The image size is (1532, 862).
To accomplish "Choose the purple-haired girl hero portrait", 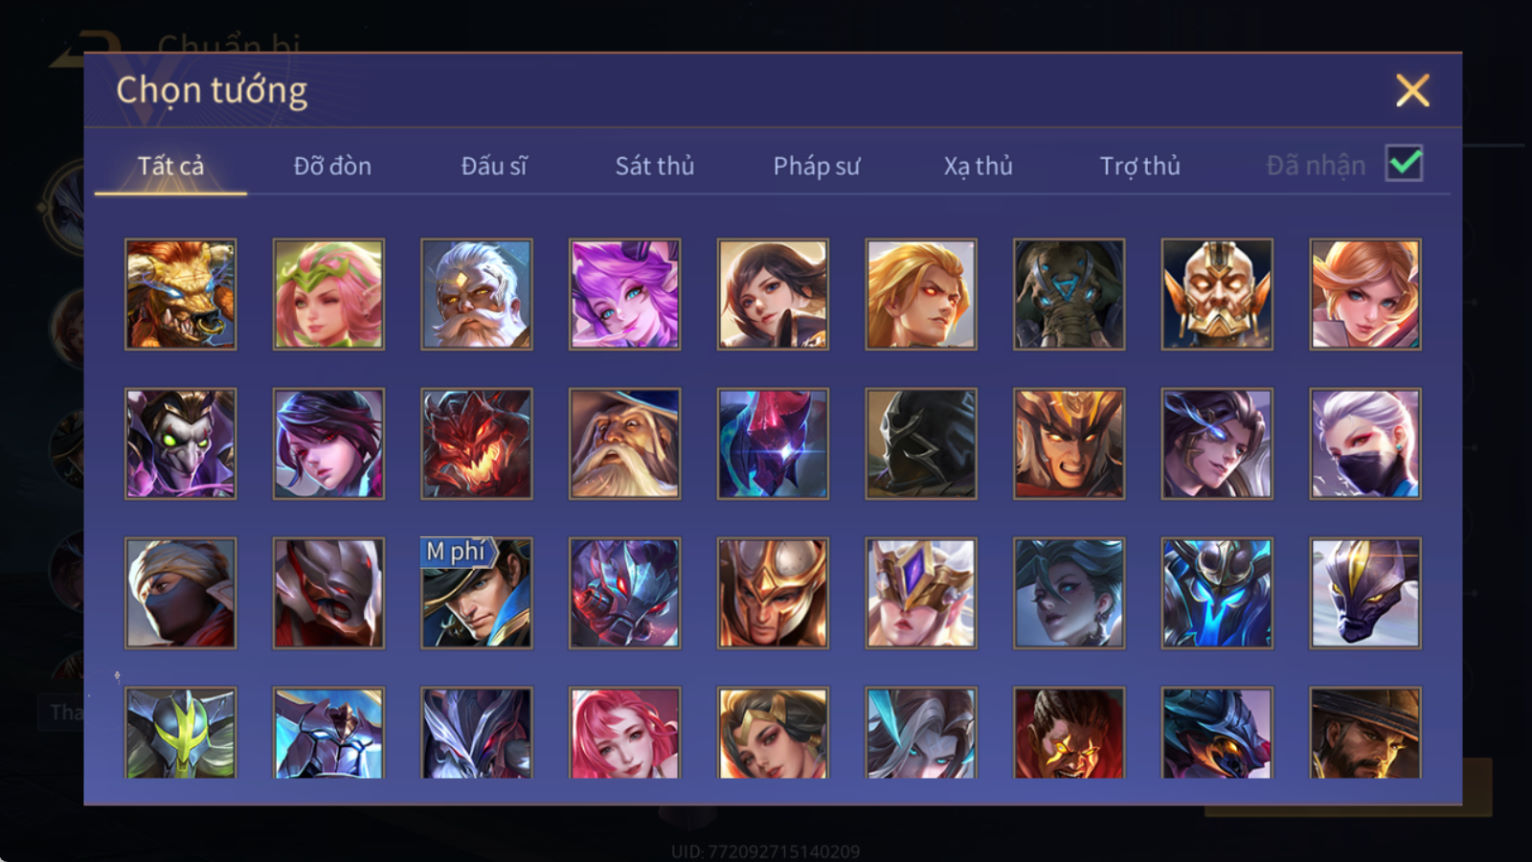I will (x=625, y=294).
